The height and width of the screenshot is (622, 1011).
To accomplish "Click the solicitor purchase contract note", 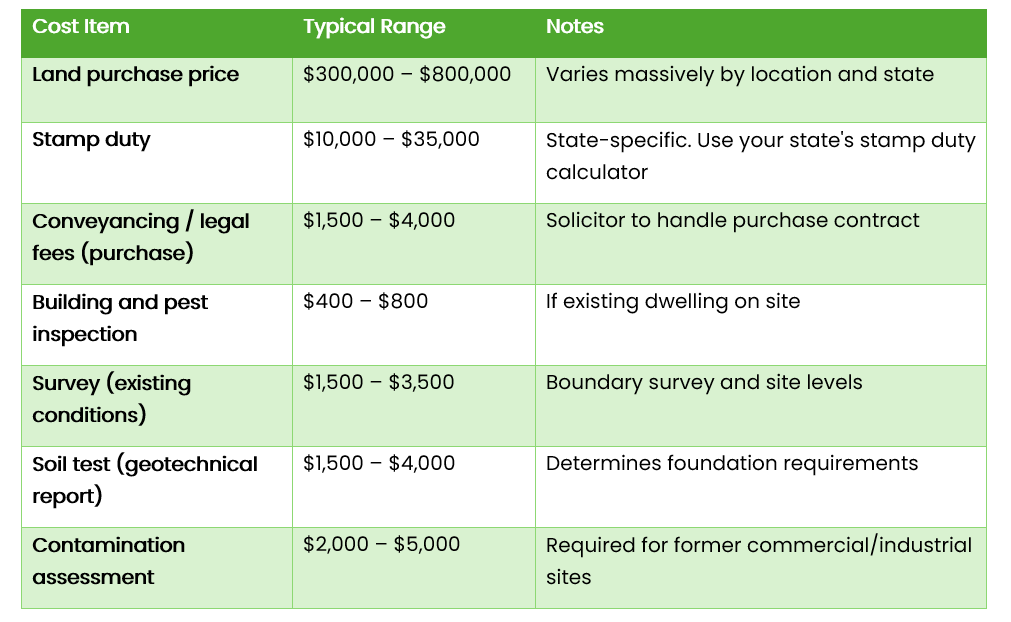I will pos(732,221).
